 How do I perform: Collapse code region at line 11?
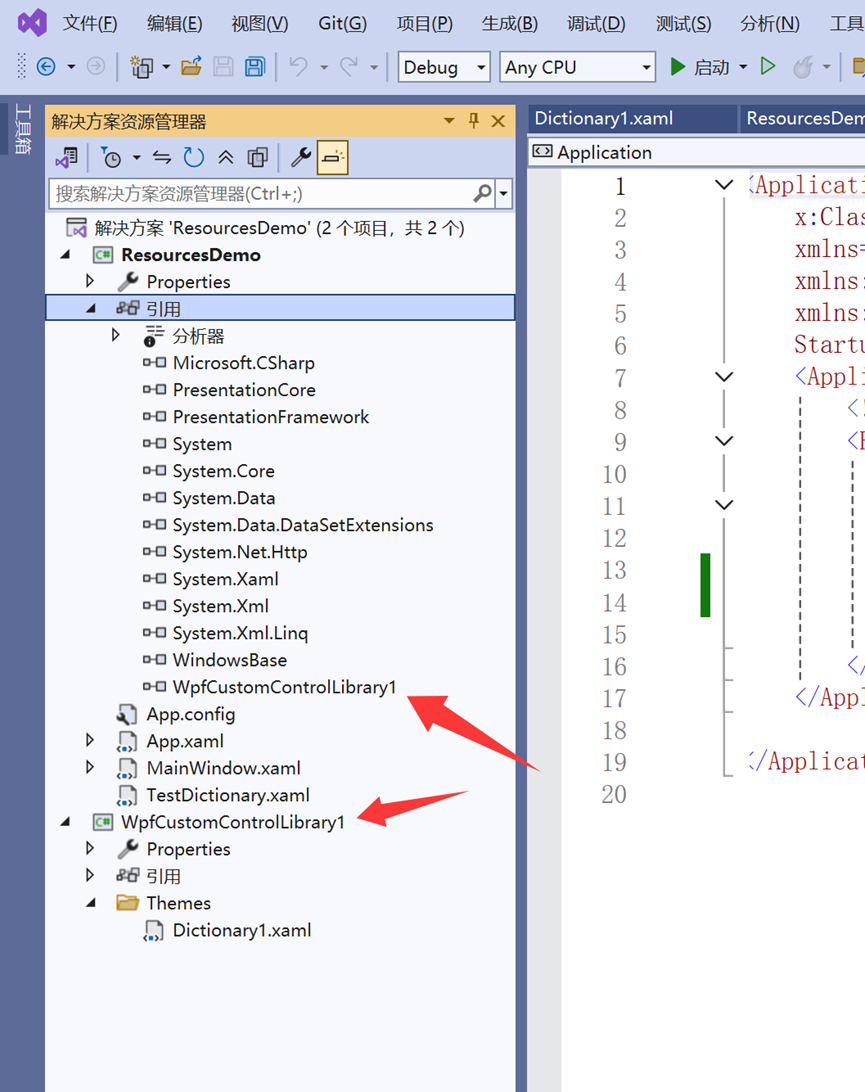pyautogui.click(x=724, y=505)
